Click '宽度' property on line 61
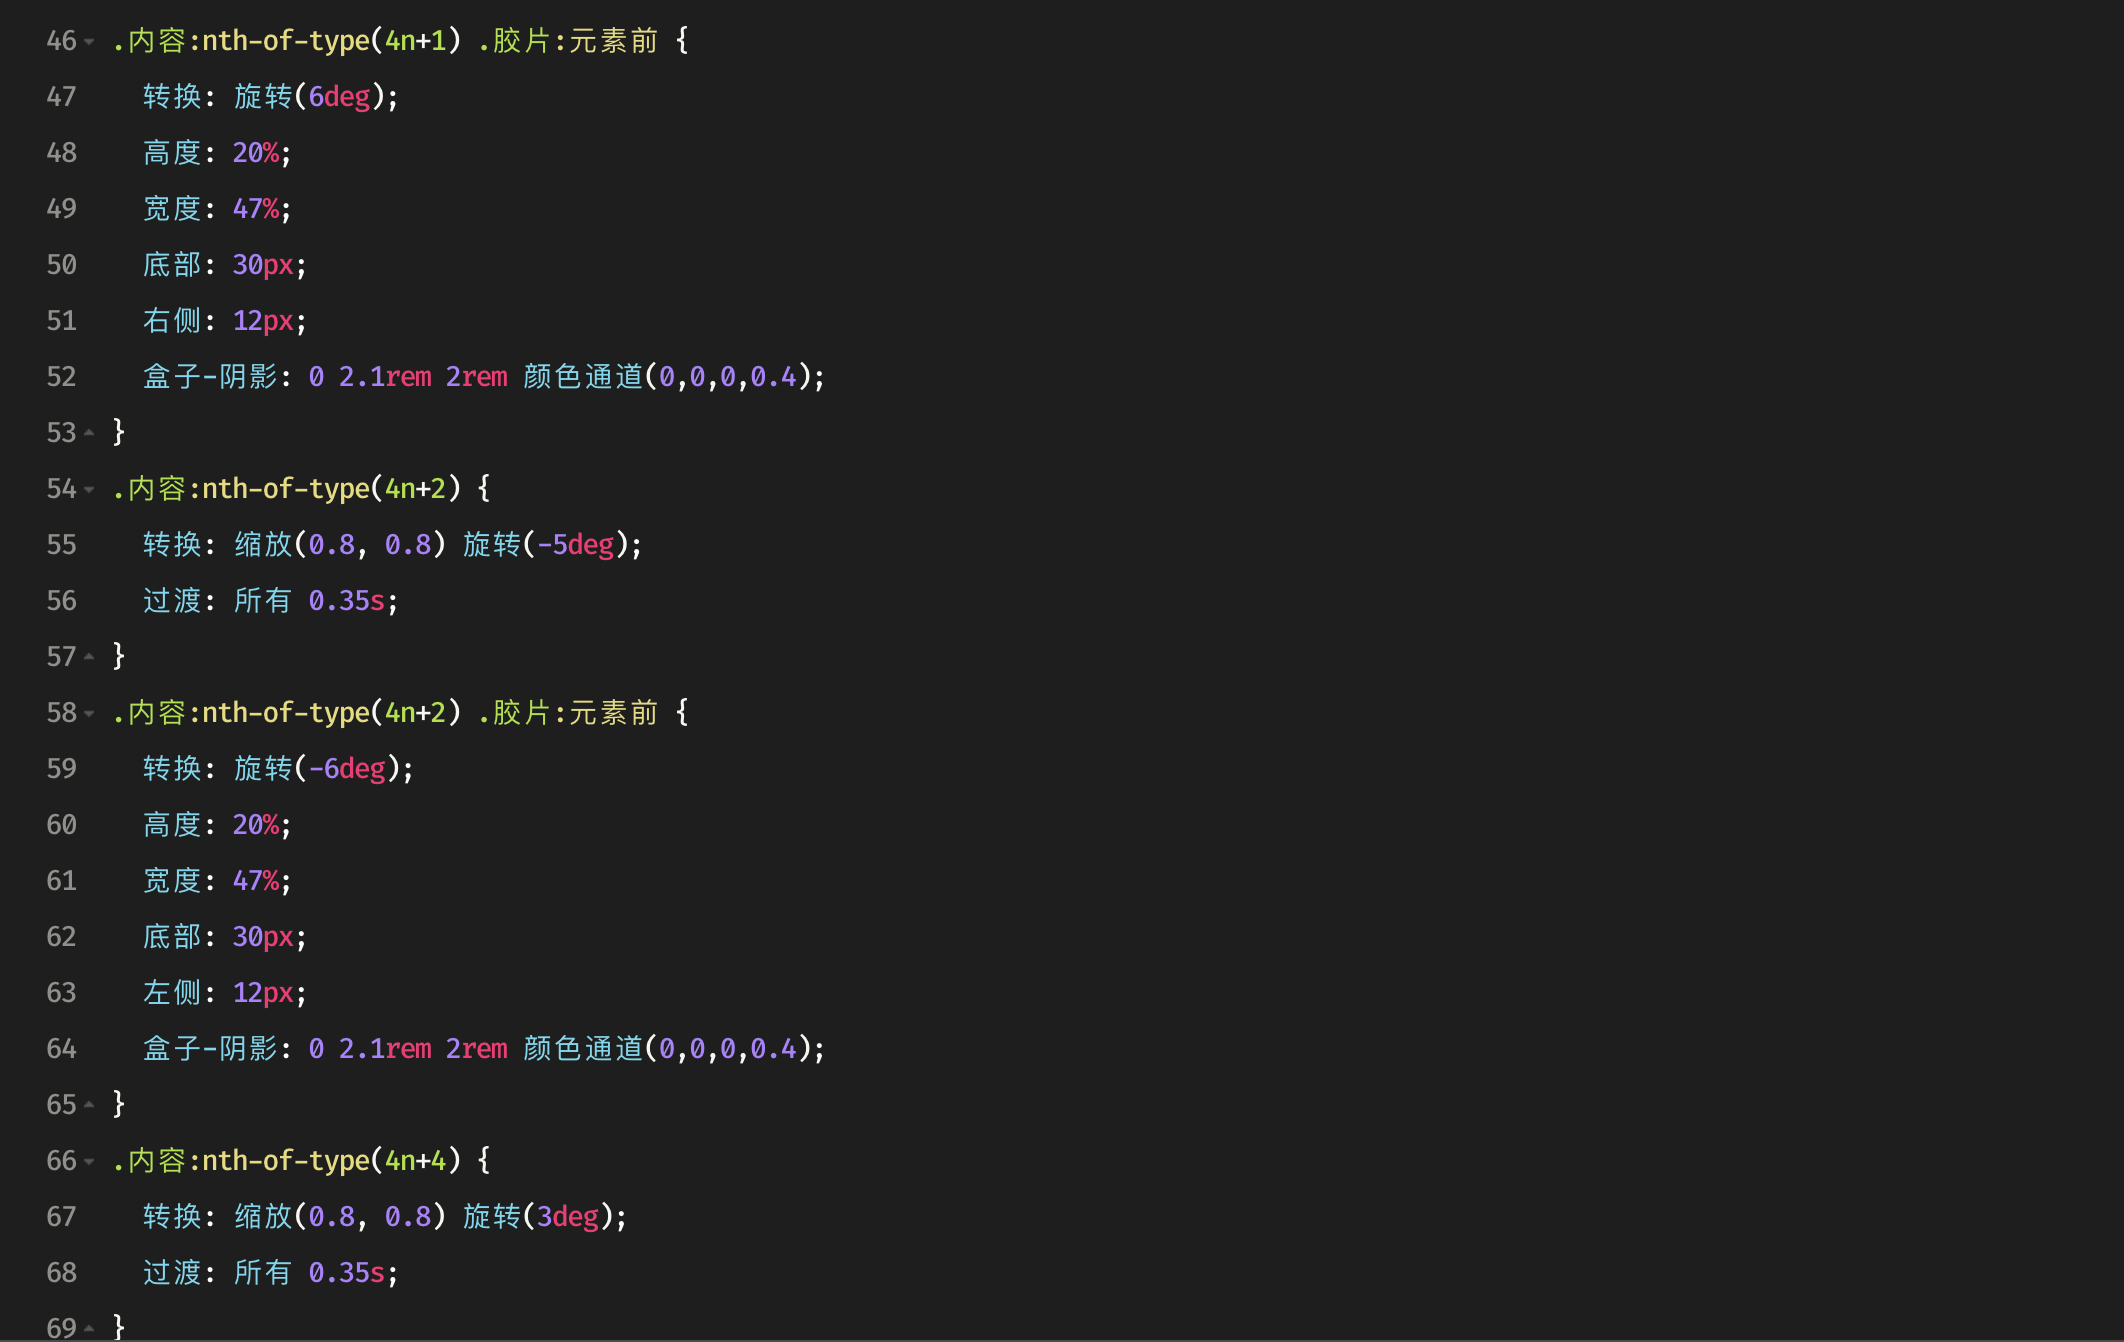This screenshot has height=1342, width=2124. [172, 881]
